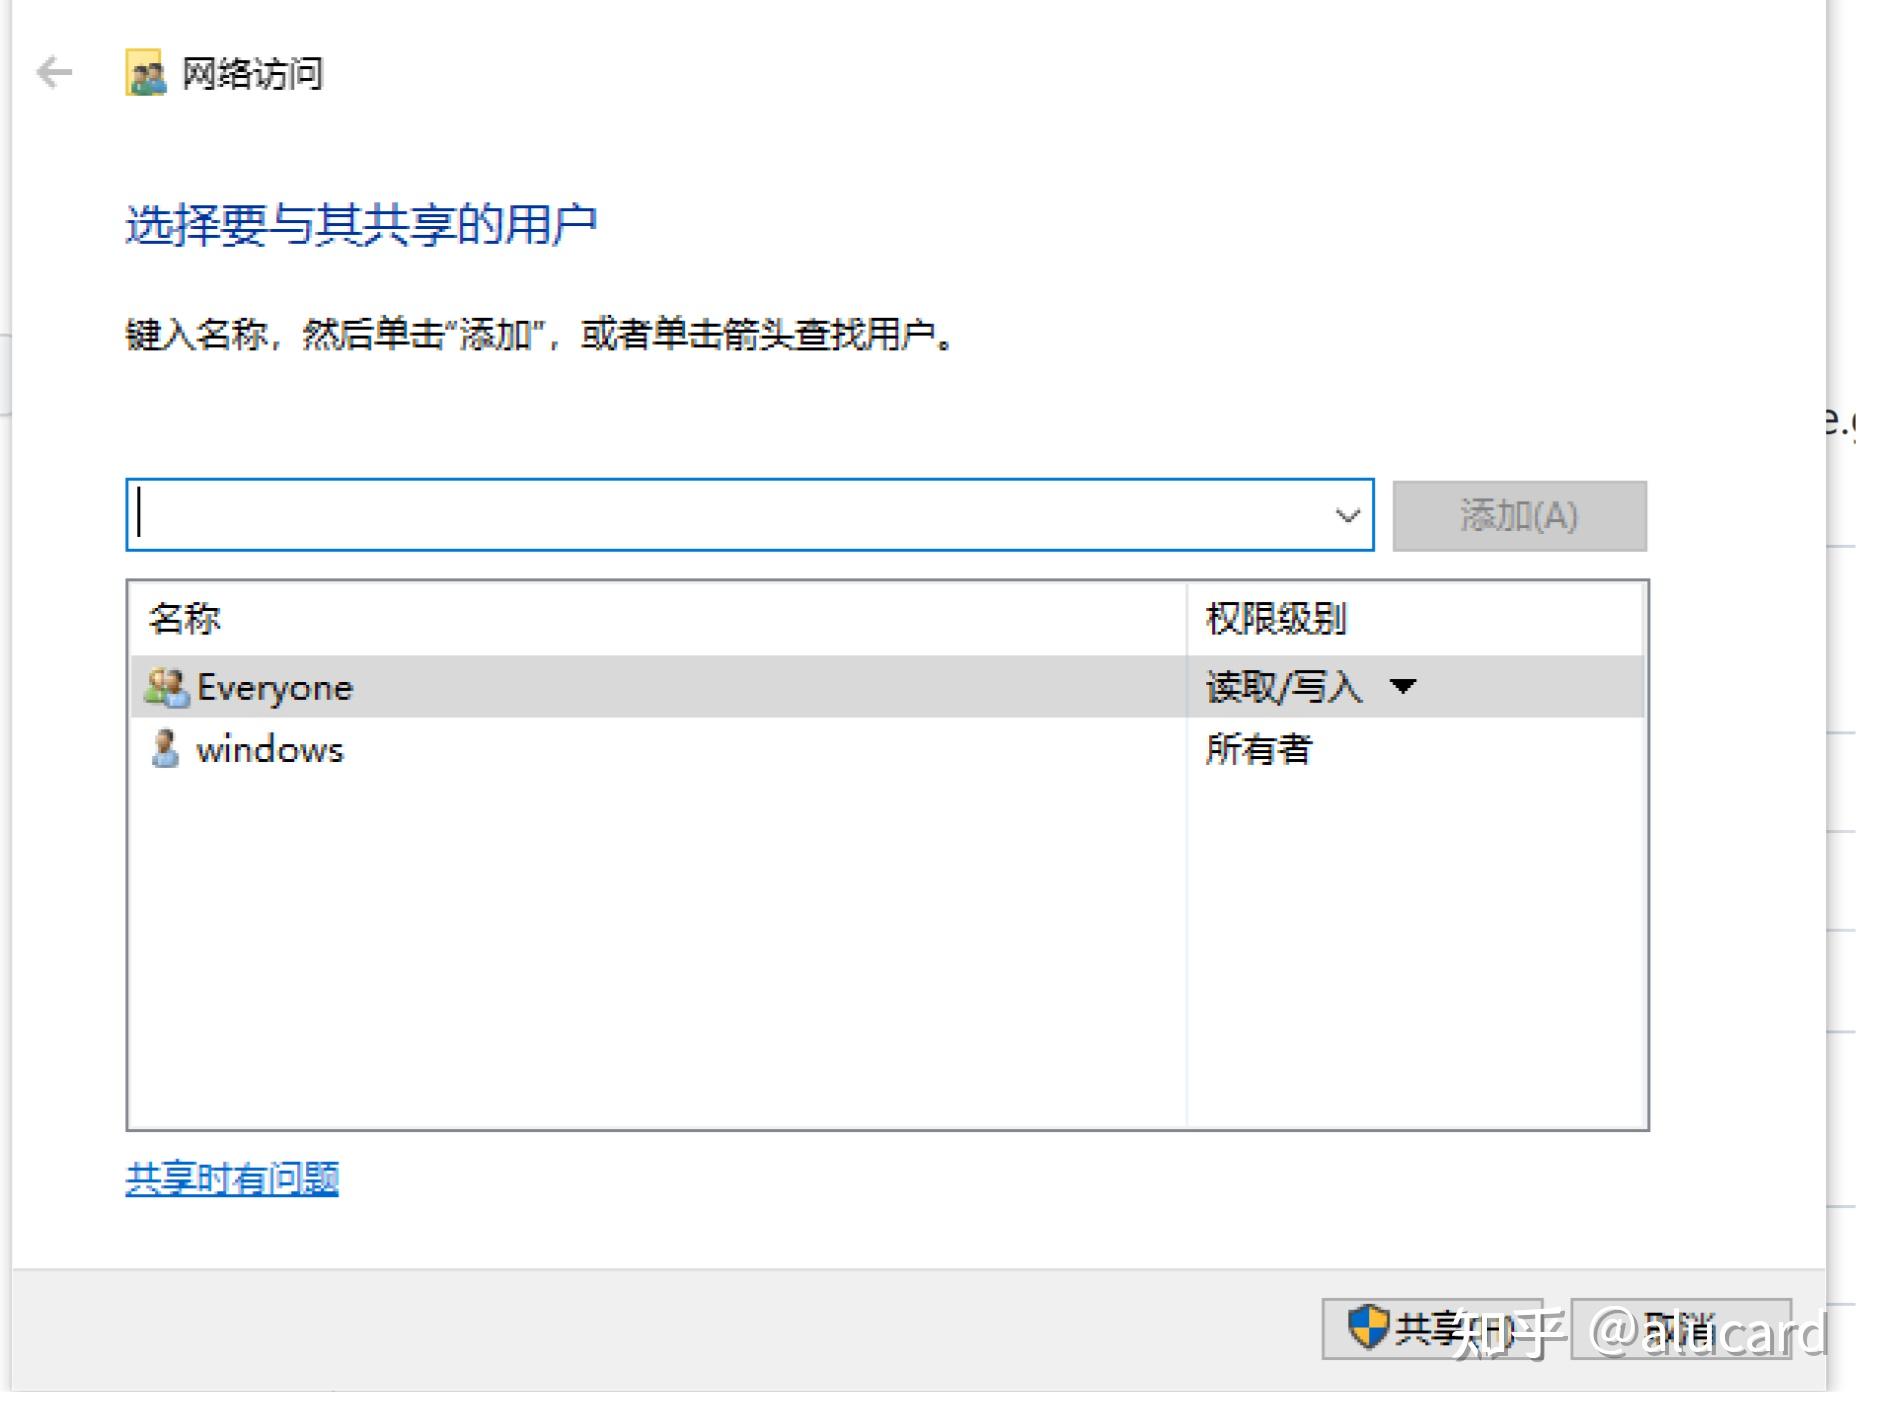Image resolution: width=1878 pixels, height=1410 pixels.
Task: Click the Everyone group icon
Action: pyautogui.click(x=166, y=686)
